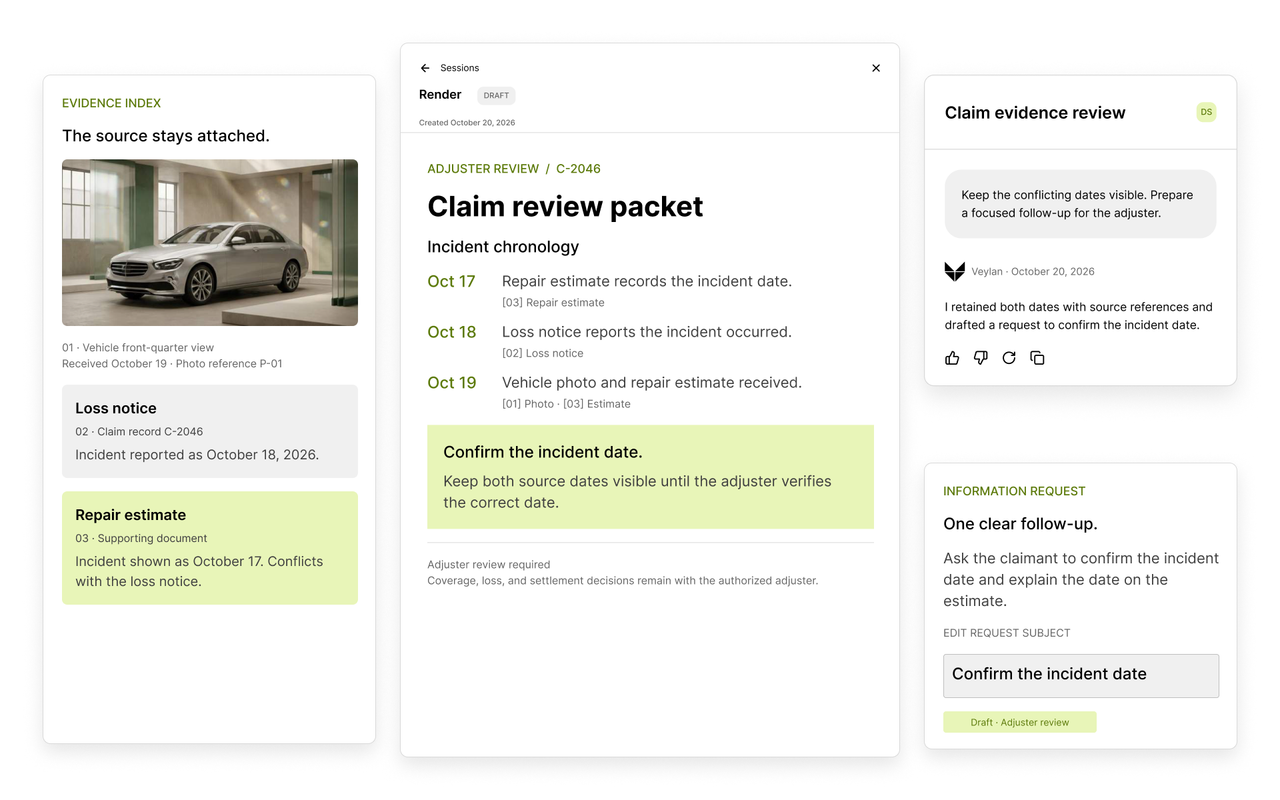Click the Render session title
This screenshot has width=1280, height=800.
coord(440,95)
